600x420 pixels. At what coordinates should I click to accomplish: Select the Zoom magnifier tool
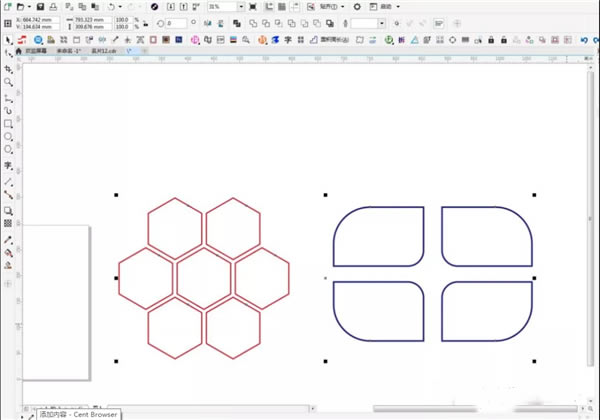(8, 82)
